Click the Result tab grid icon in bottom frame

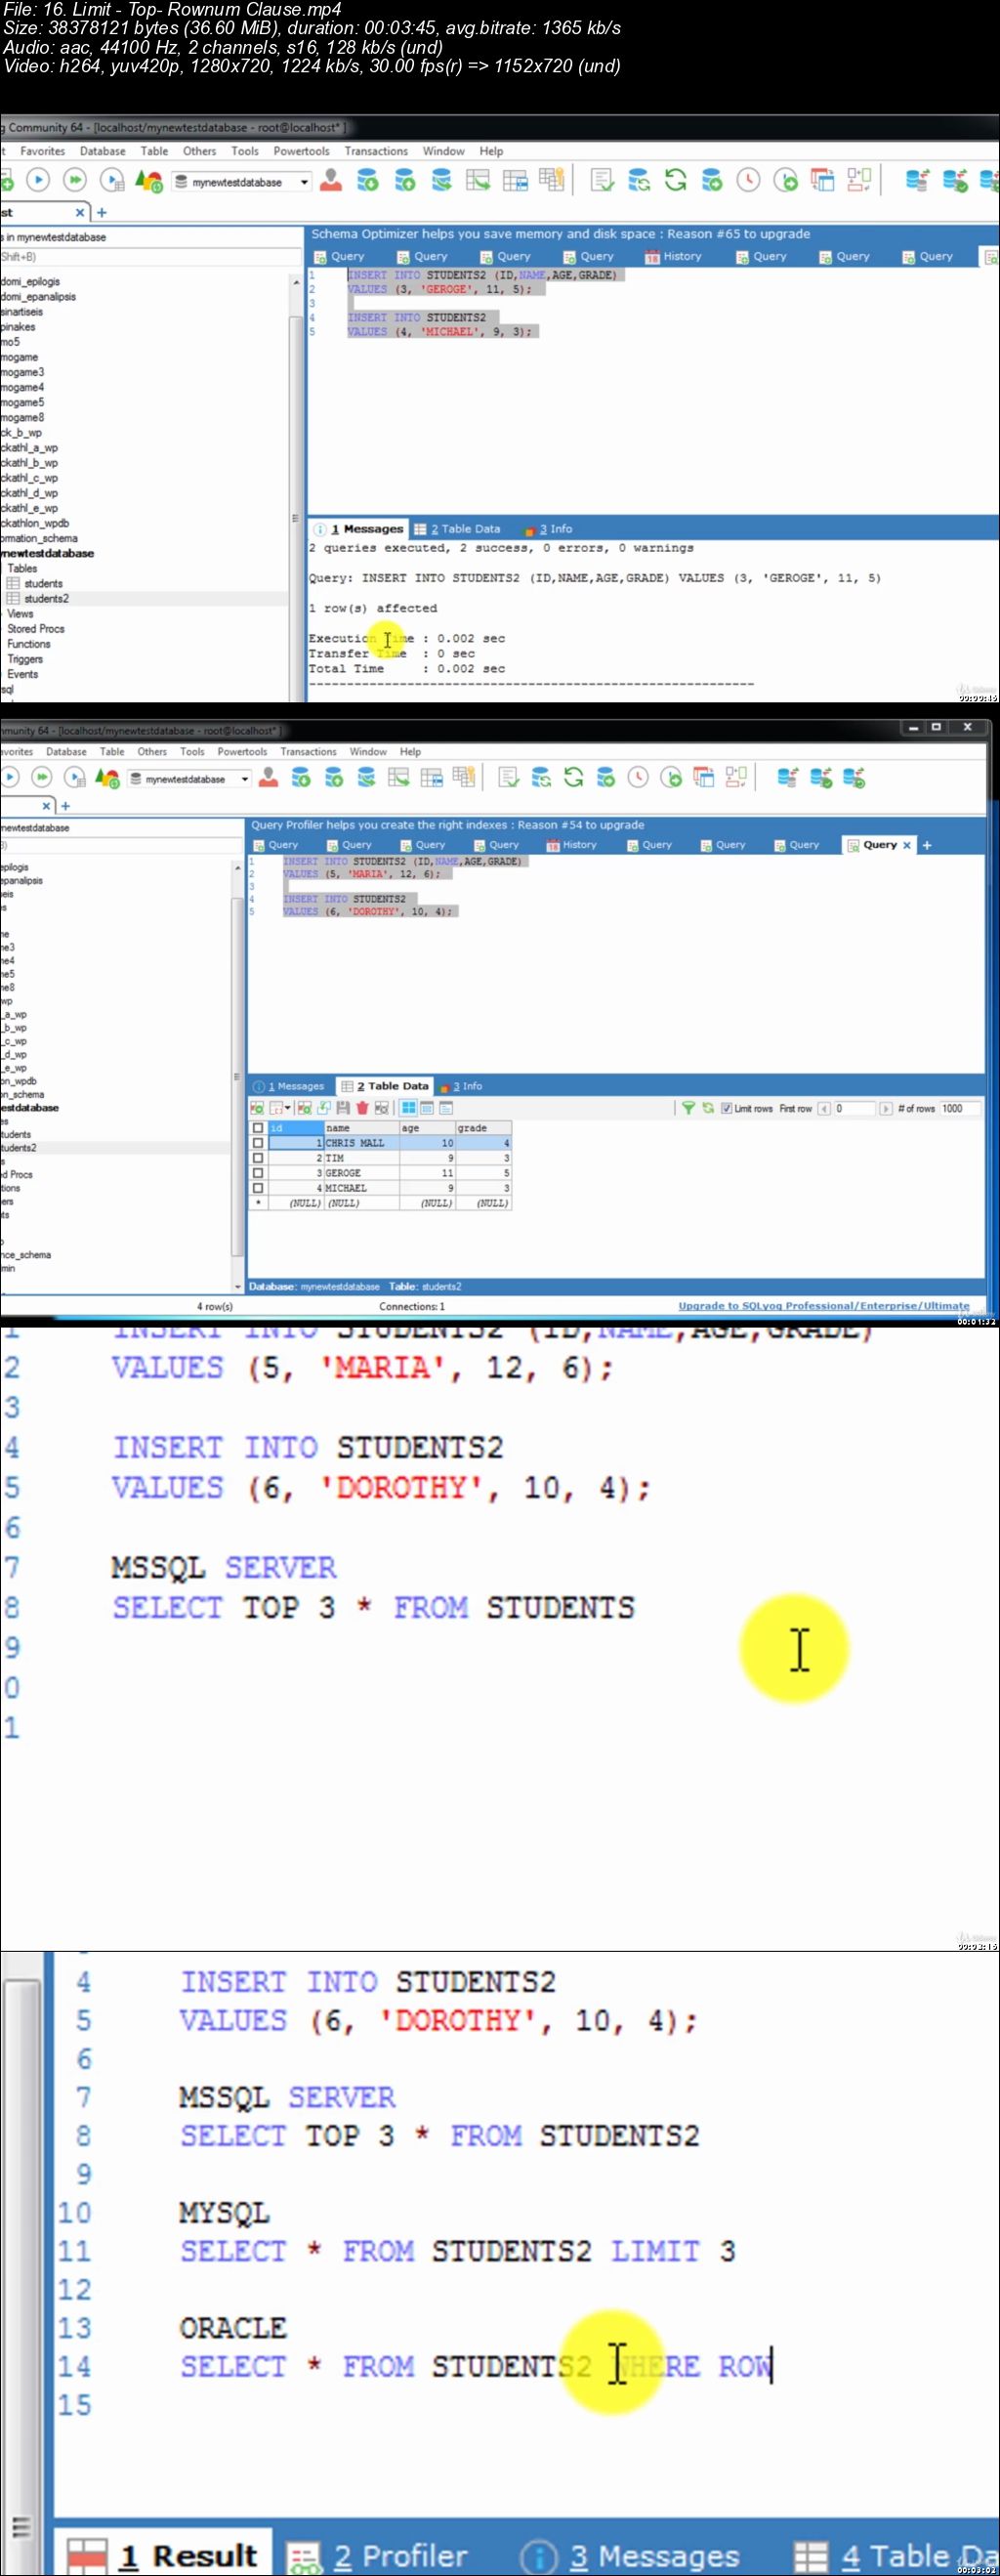[x=88, y=2555]
